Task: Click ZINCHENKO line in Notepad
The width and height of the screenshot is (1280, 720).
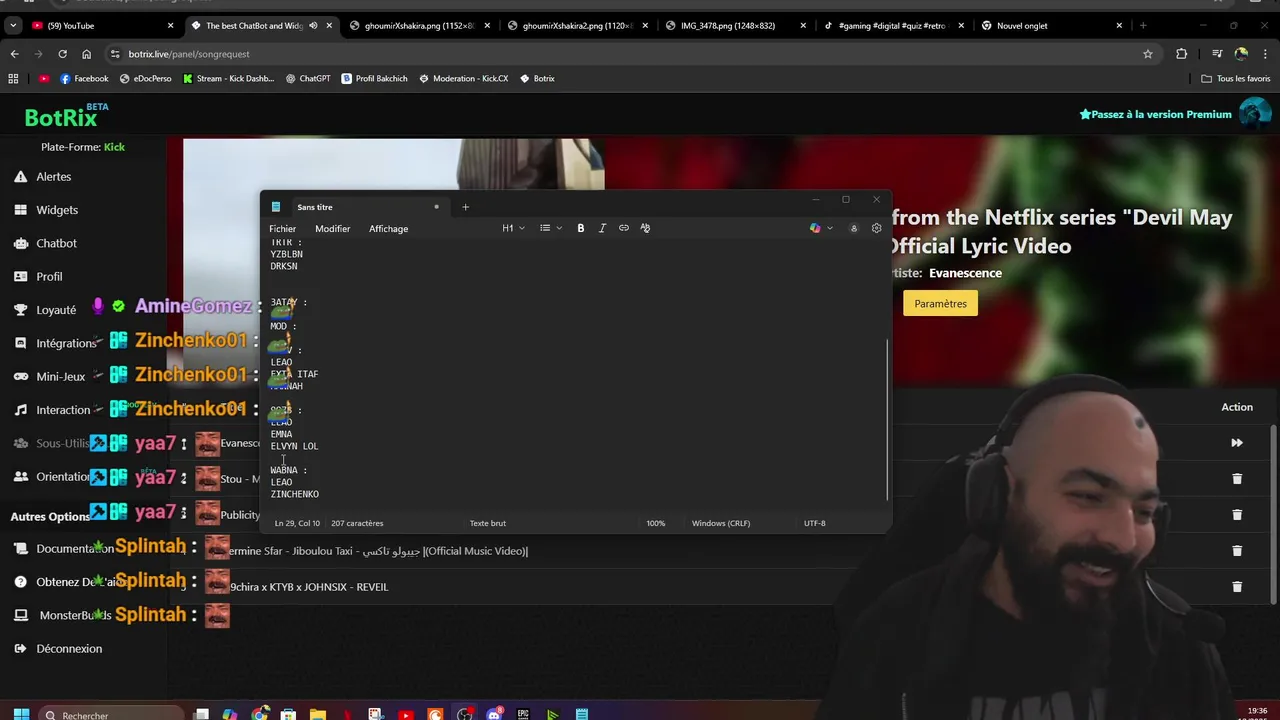Action: click(295, 494)
